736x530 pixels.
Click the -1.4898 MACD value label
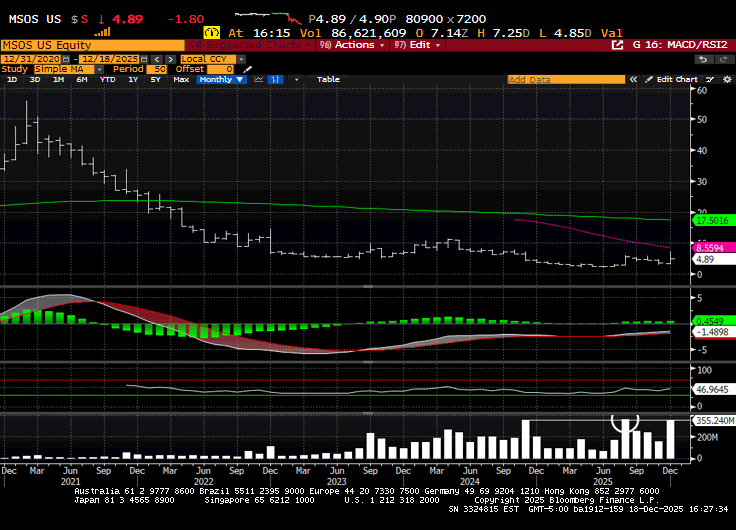click(x=712, y=332)
